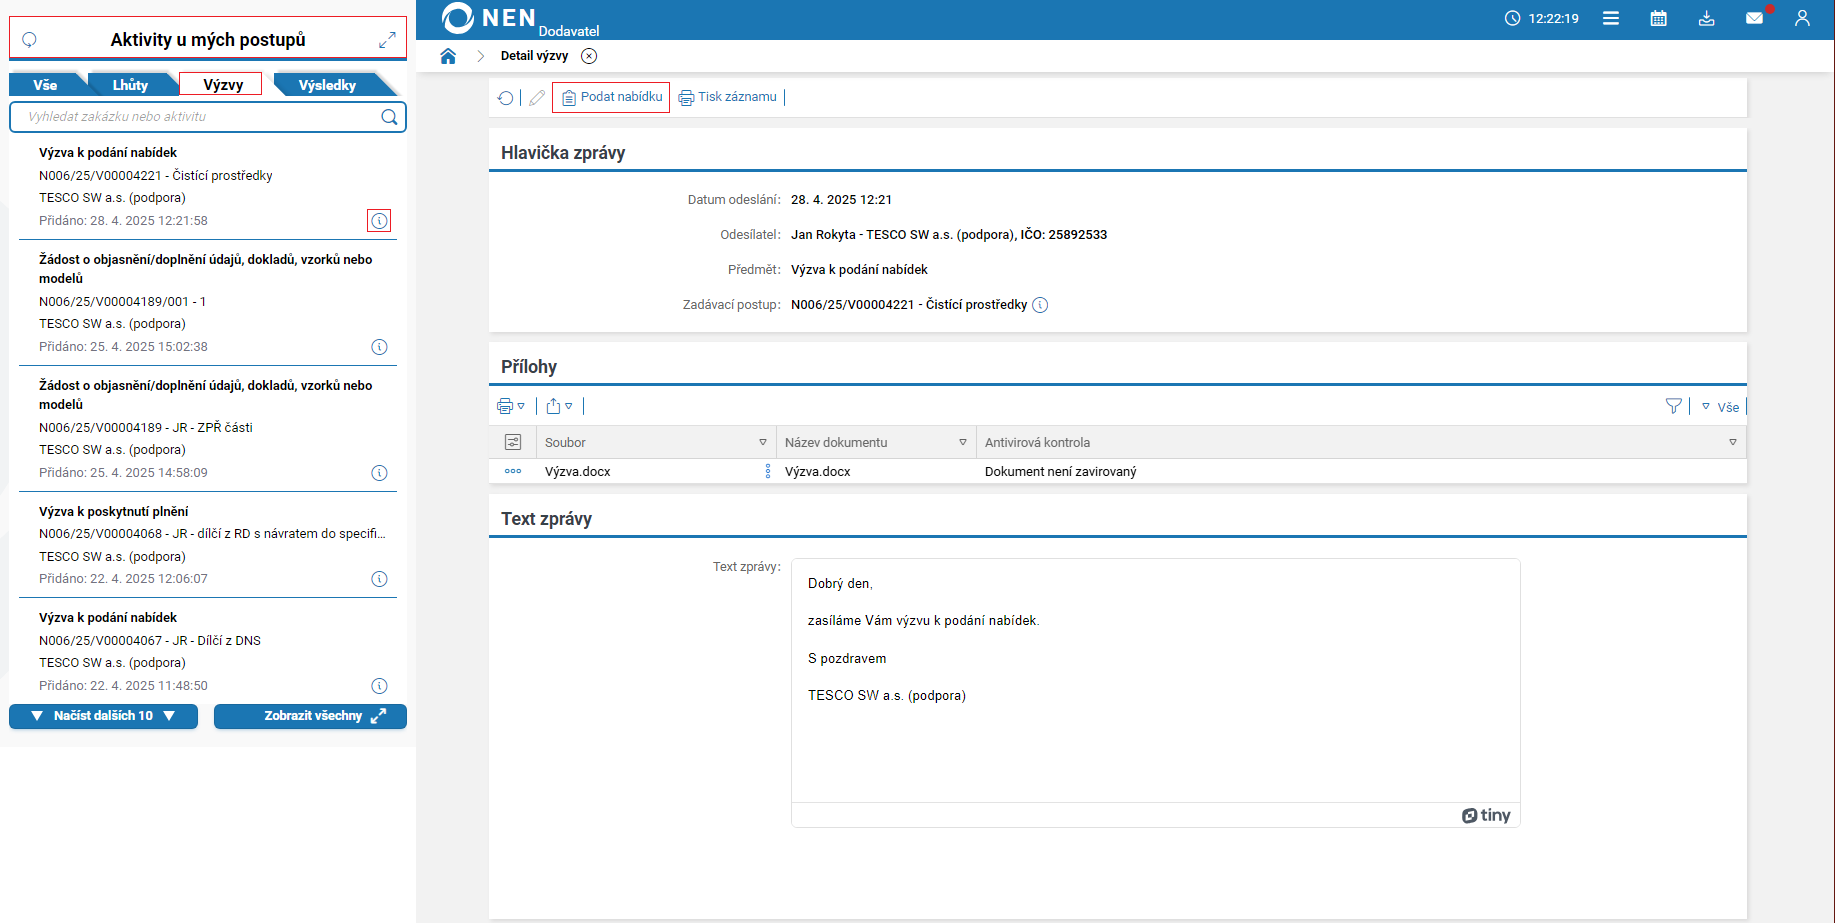Expand the export dropdown in Přílohy toolbar

pos(559,406)
